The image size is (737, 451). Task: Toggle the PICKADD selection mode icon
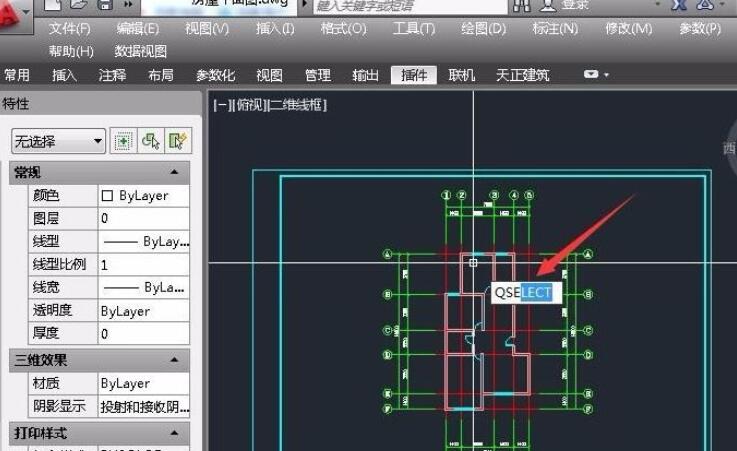(123, 141)
